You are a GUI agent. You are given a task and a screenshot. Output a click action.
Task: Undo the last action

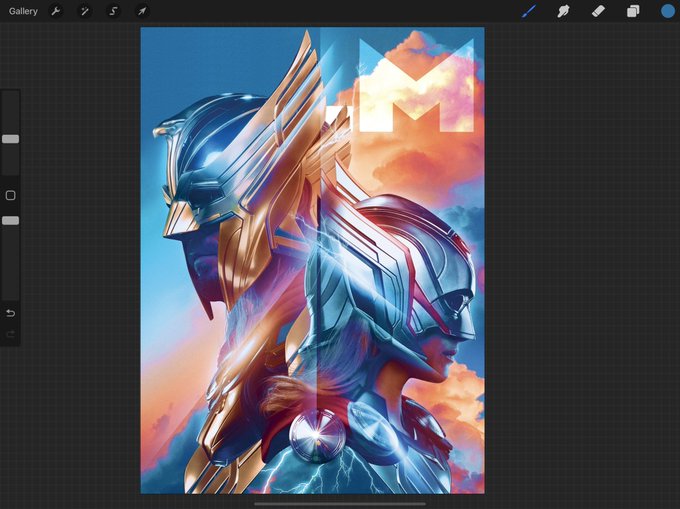pyautogui.click(x=10, y=313)
